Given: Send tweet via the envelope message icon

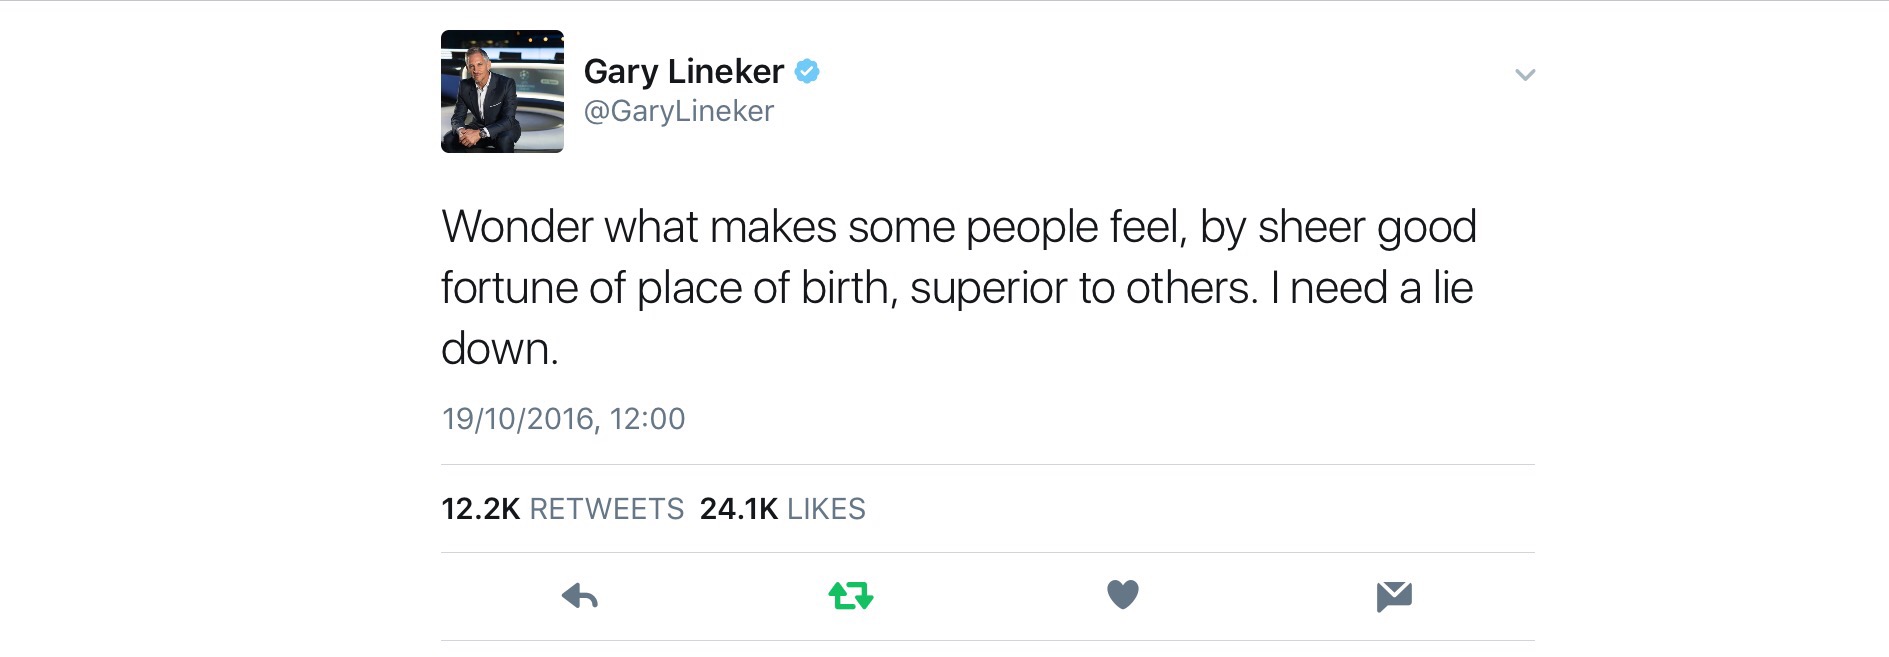Looking at the screenshot, I should click(x=1394, y=596).
